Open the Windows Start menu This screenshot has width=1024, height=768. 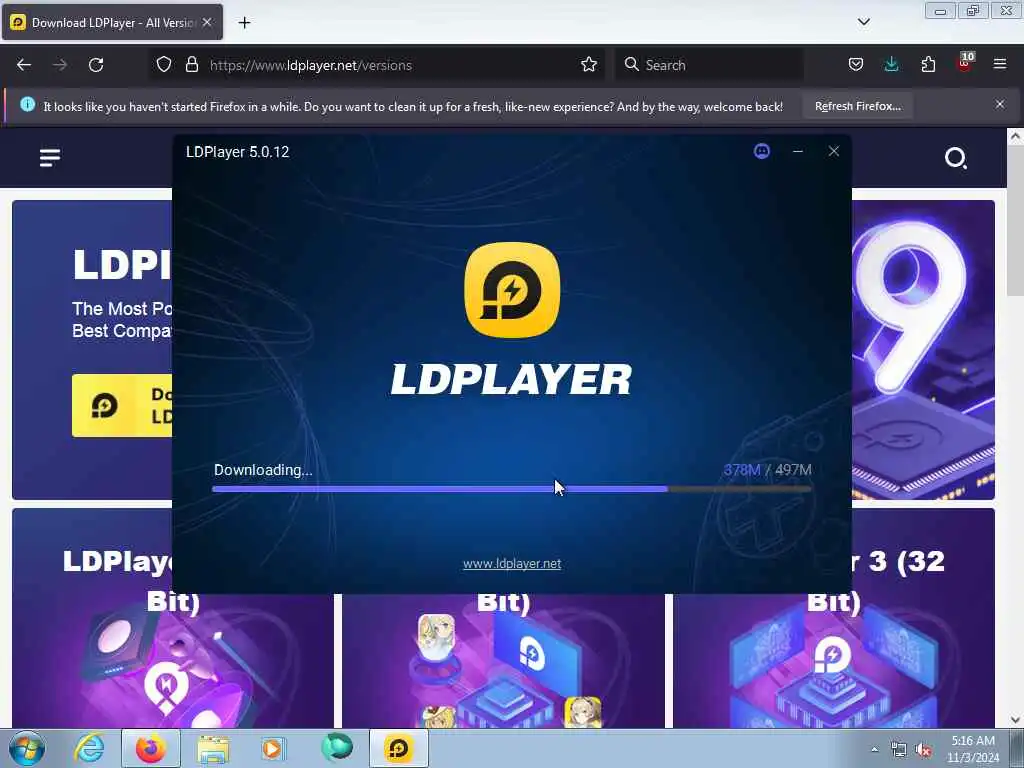pos(26,748)
